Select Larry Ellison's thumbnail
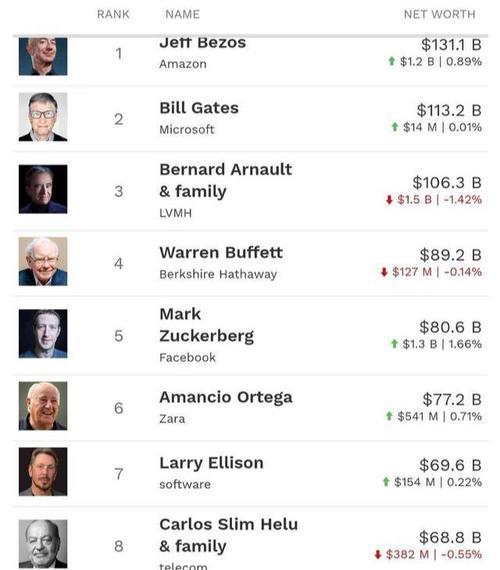Screen dimensions: 500x570 click(x=43, y=472)
